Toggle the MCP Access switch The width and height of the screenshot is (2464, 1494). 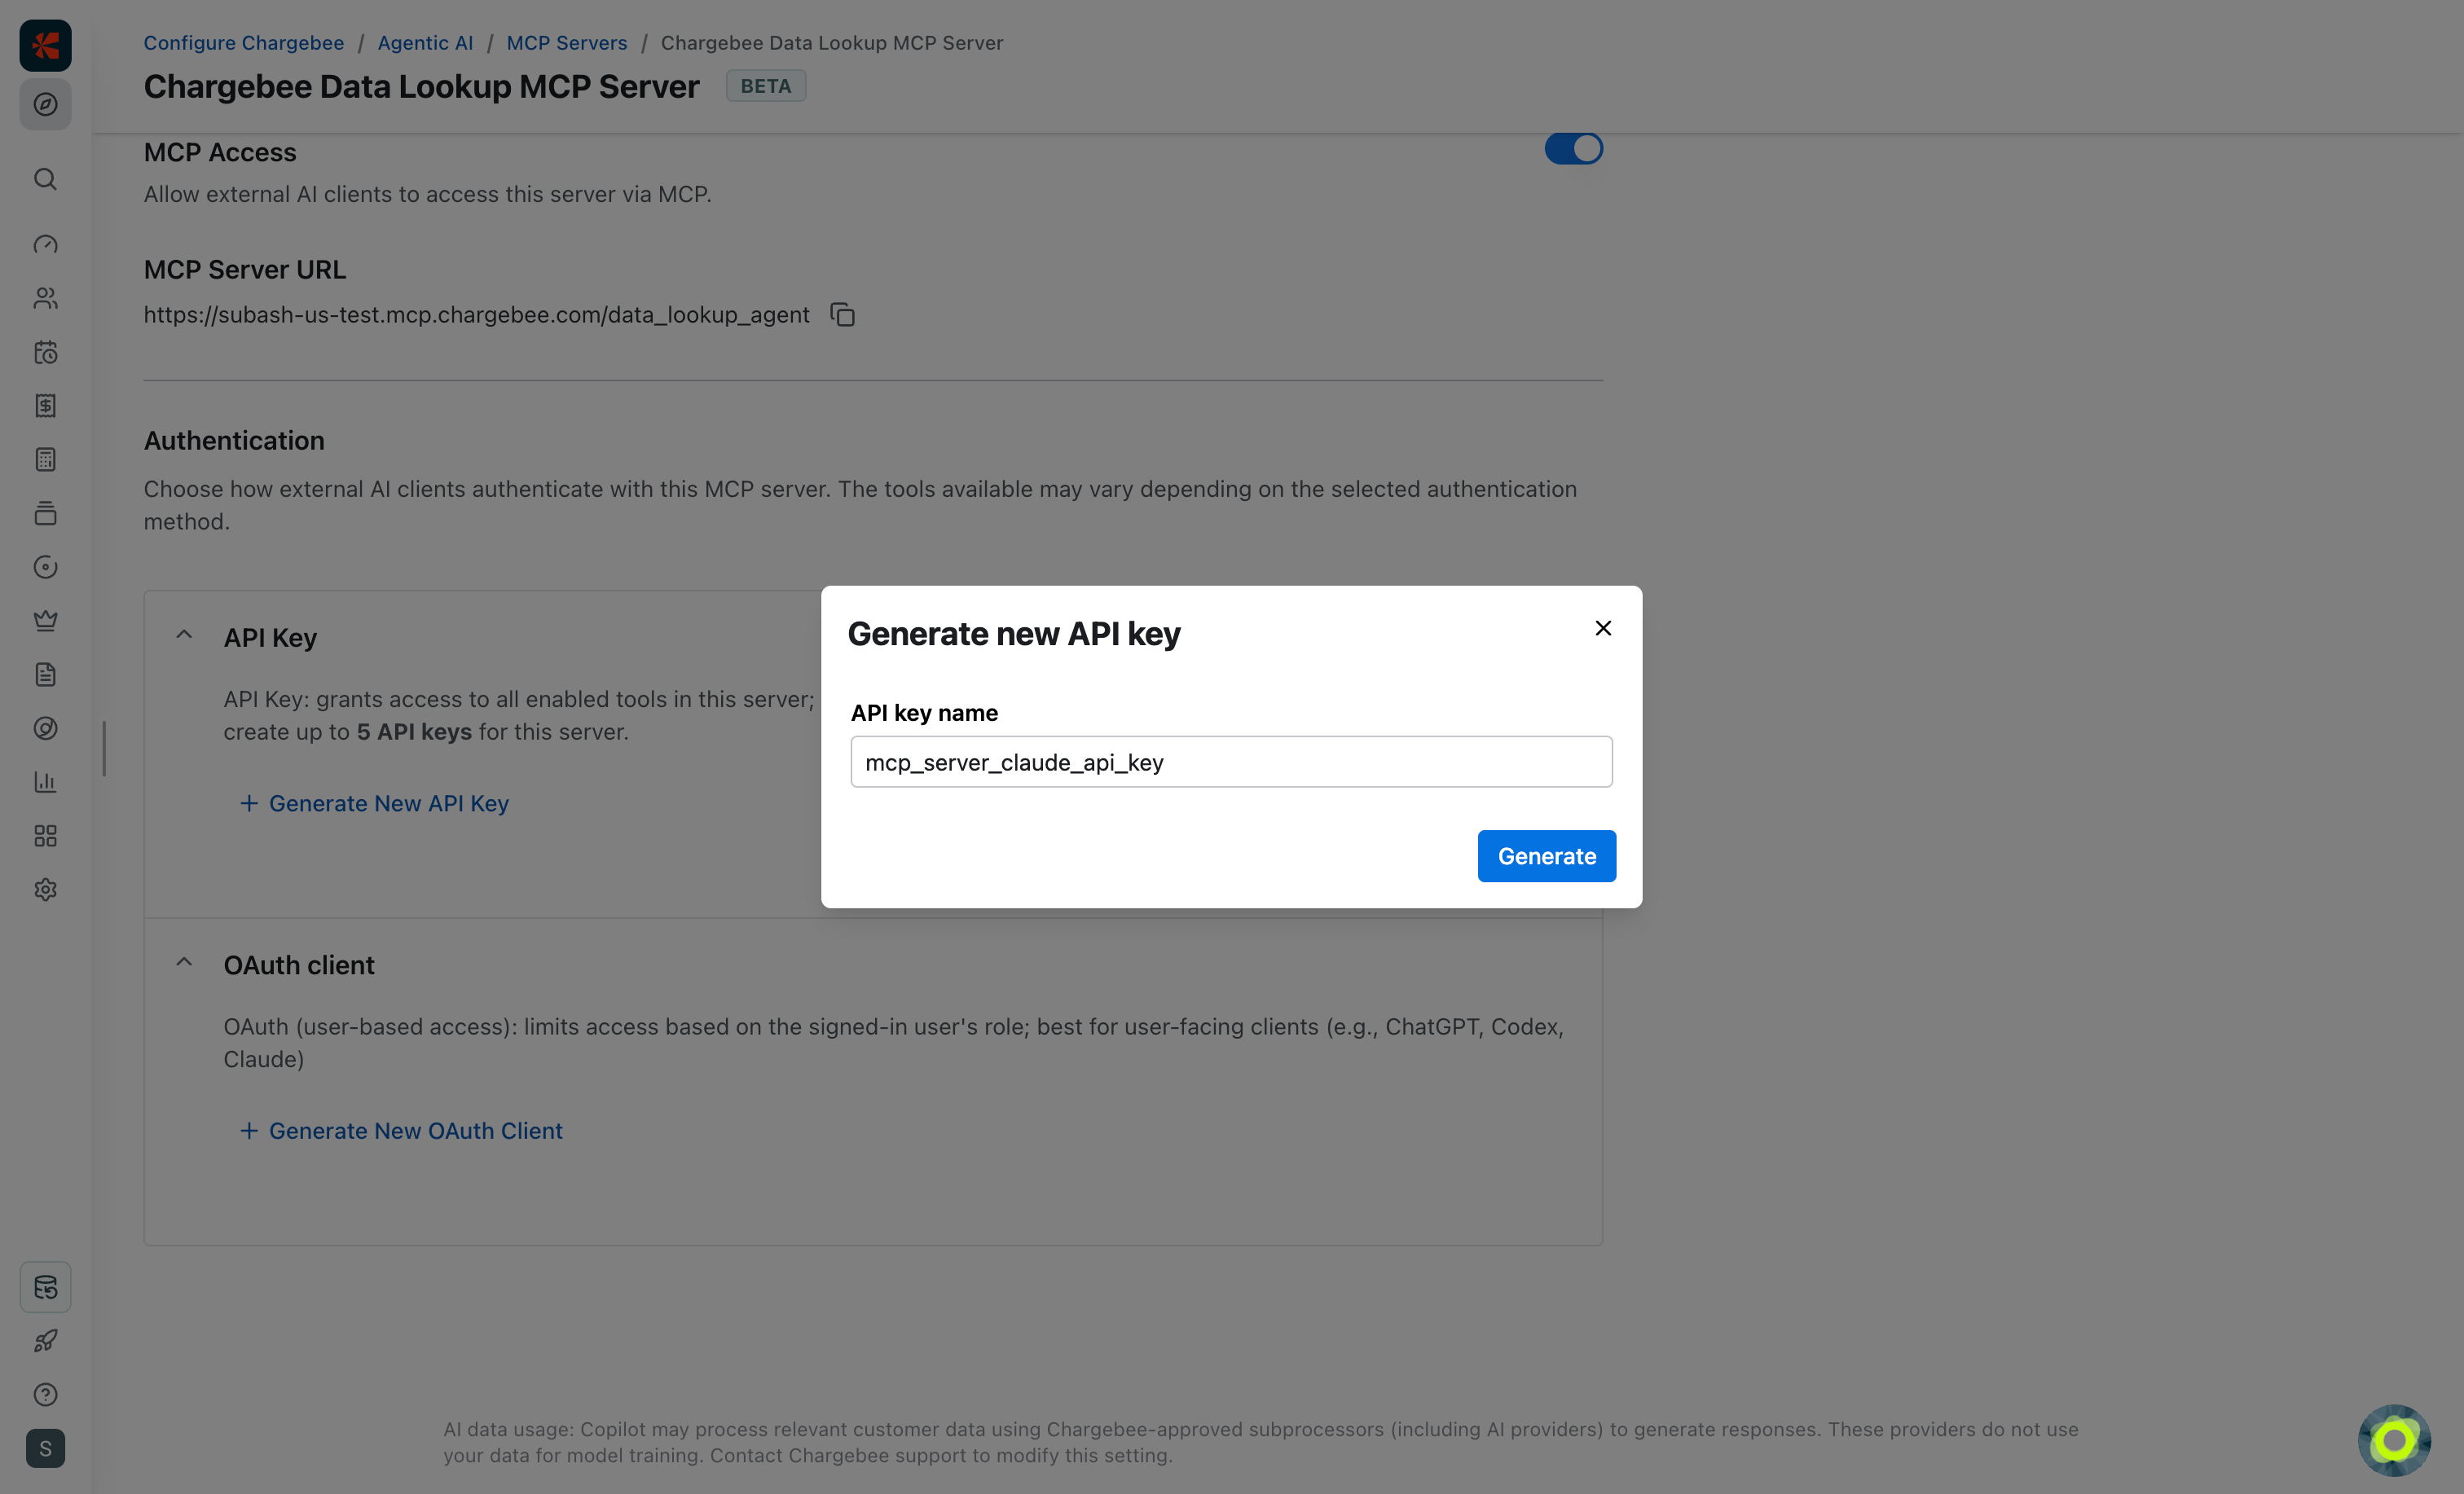click(1573, 149)
